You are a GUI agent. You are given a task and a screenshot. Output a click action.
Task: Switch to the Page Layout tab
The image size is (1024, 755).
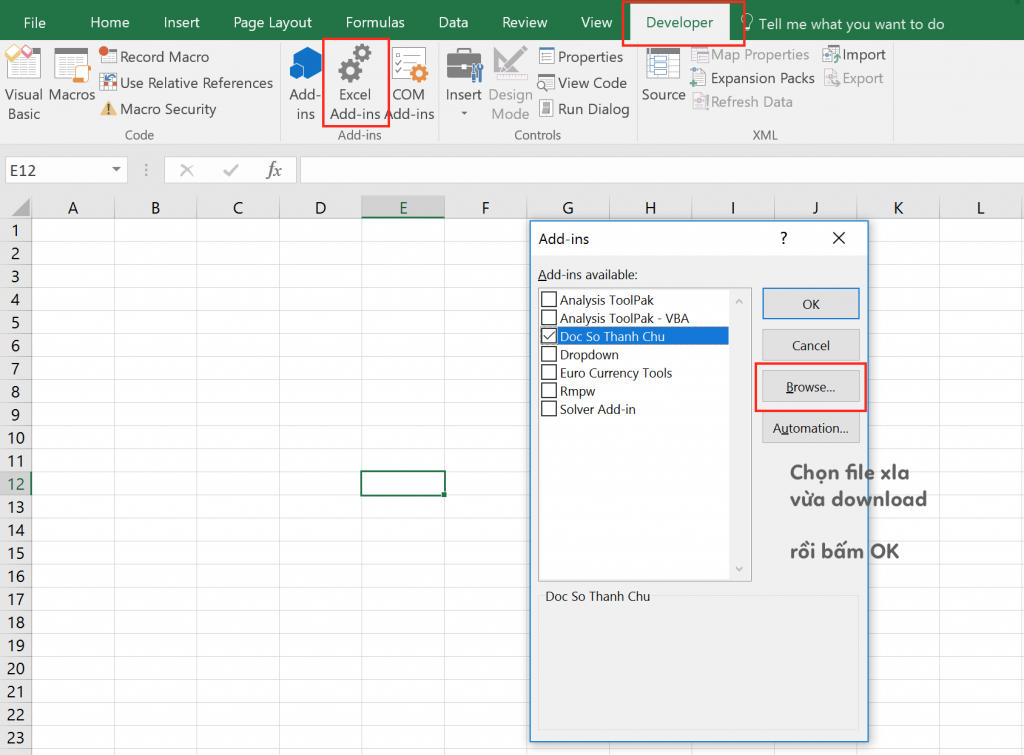coord(273,23)
